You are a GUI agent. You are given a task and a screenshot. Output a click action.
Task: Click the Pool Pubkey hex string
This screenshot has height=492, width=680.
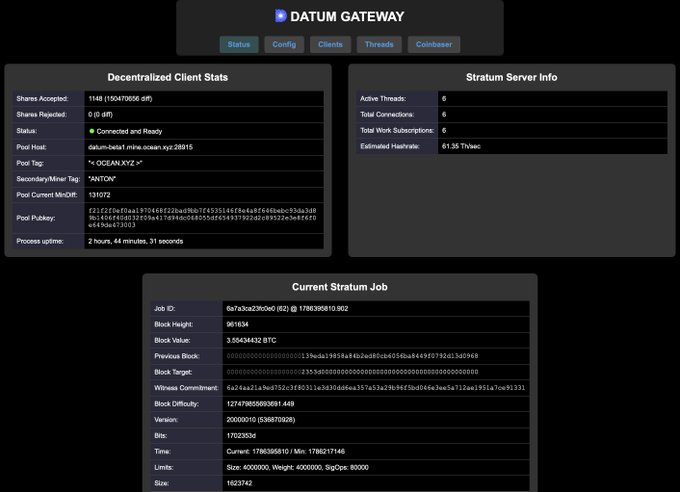click(x=203, y=218)
